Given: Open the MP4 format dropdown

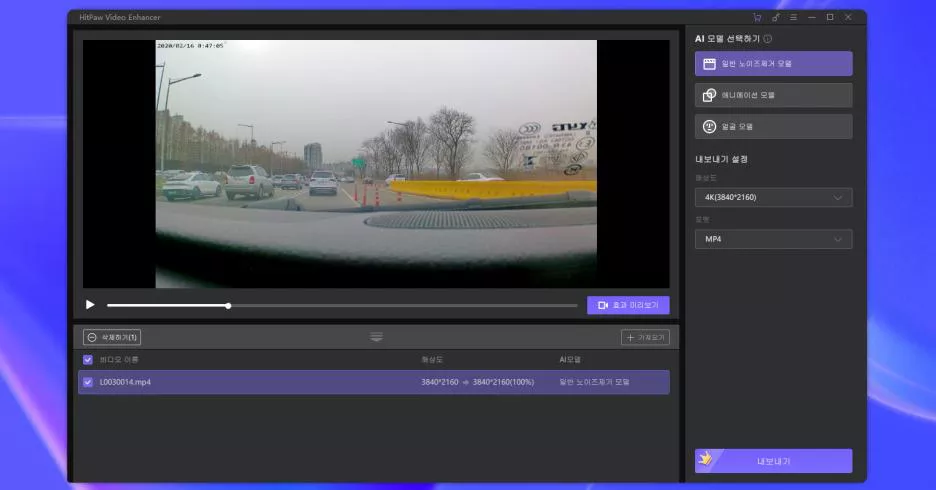Looking at the screenshot, I should pos(773,239).
